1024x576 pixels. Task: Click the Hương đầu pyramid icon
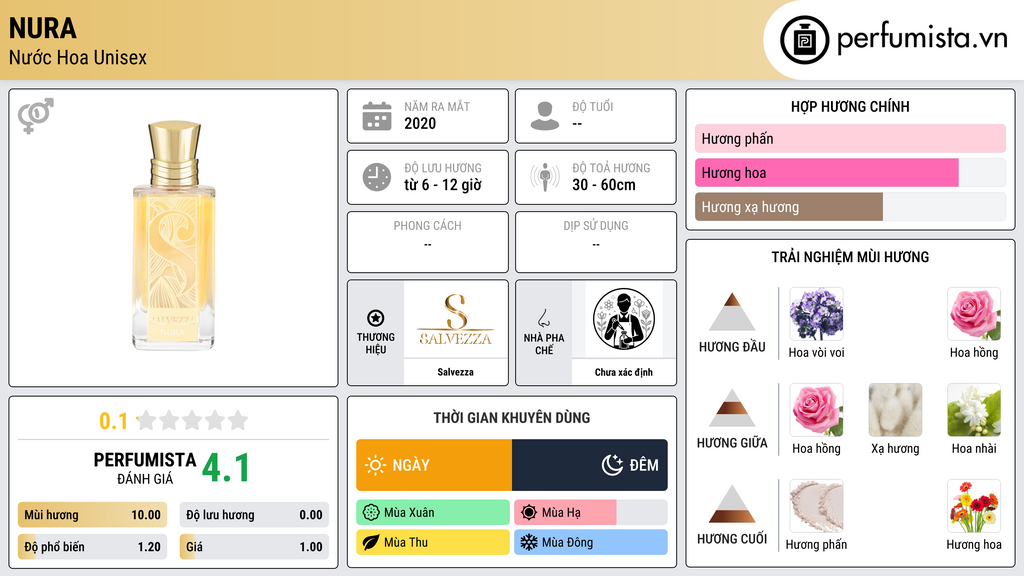(732, 312)
